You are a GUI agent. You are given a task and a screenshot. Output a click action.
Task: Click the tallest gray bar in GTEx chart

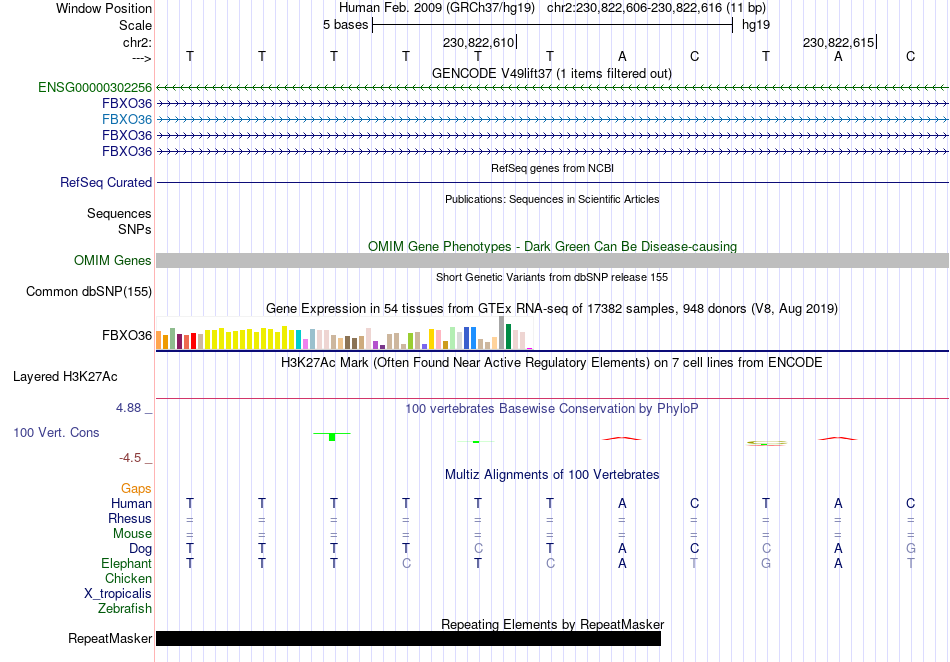click(502, 333)
